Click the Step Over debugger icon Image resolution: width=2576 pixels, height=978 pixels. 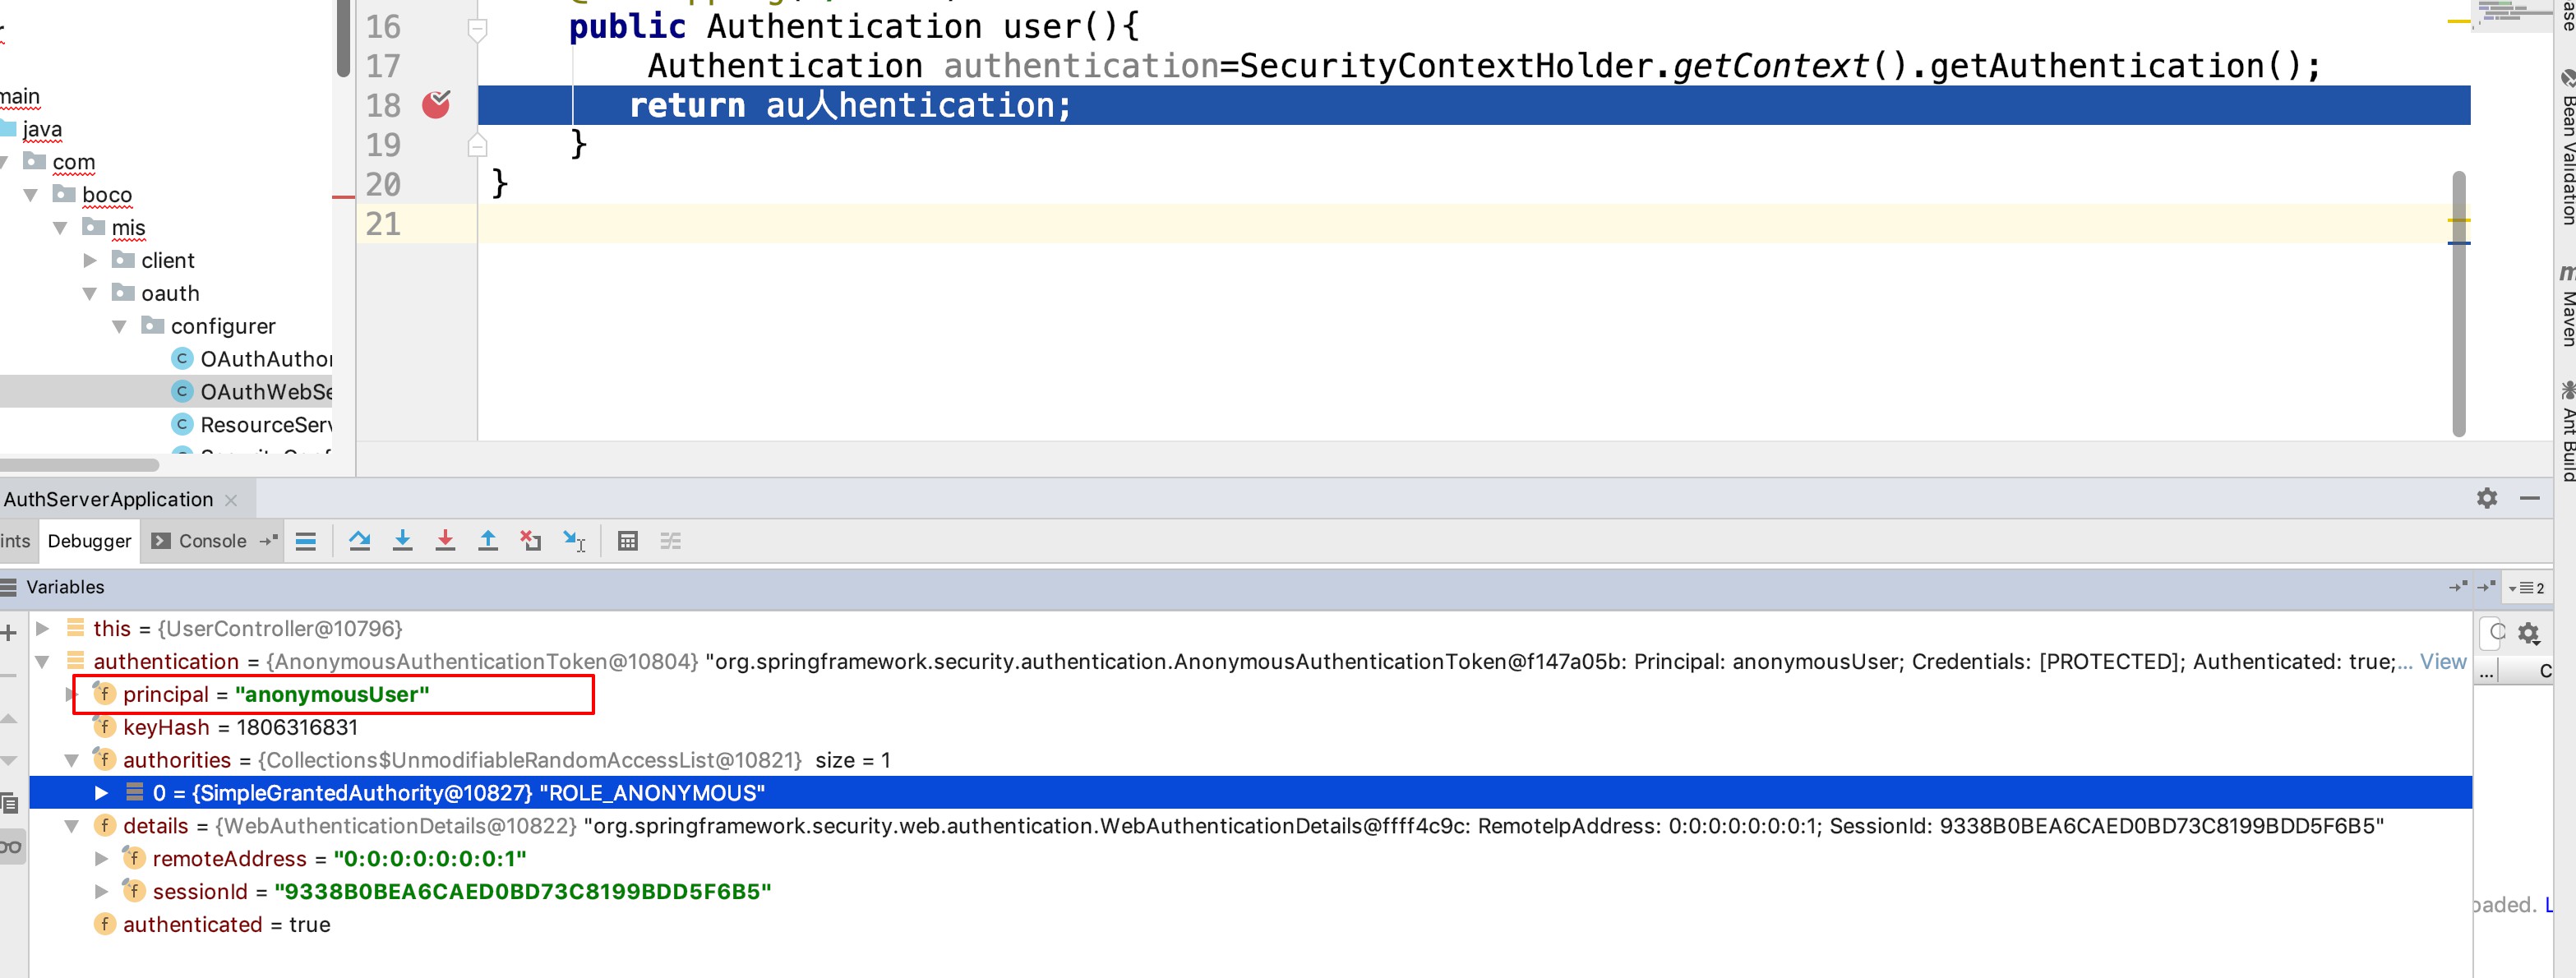(359, 541)
